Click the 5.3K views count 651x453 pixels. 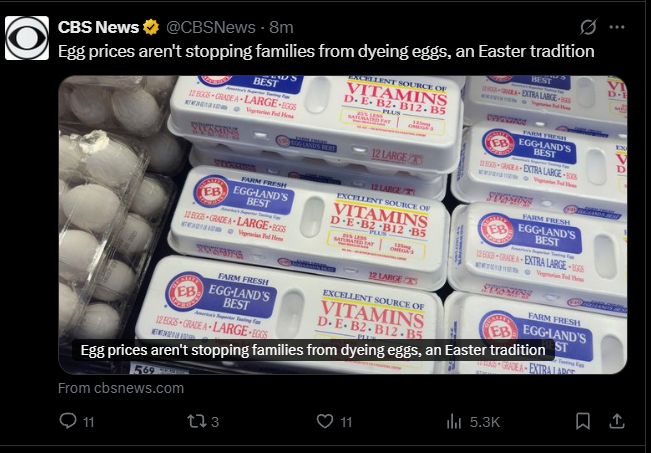coord(485,422)
